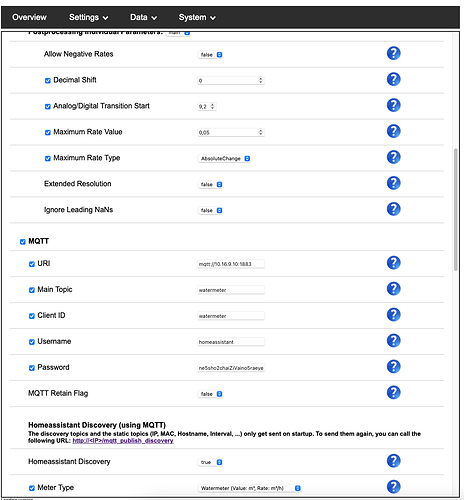Click the Client ID input field
The height and width of the screenshot is (500, 464).
click(x=231, y=316)
